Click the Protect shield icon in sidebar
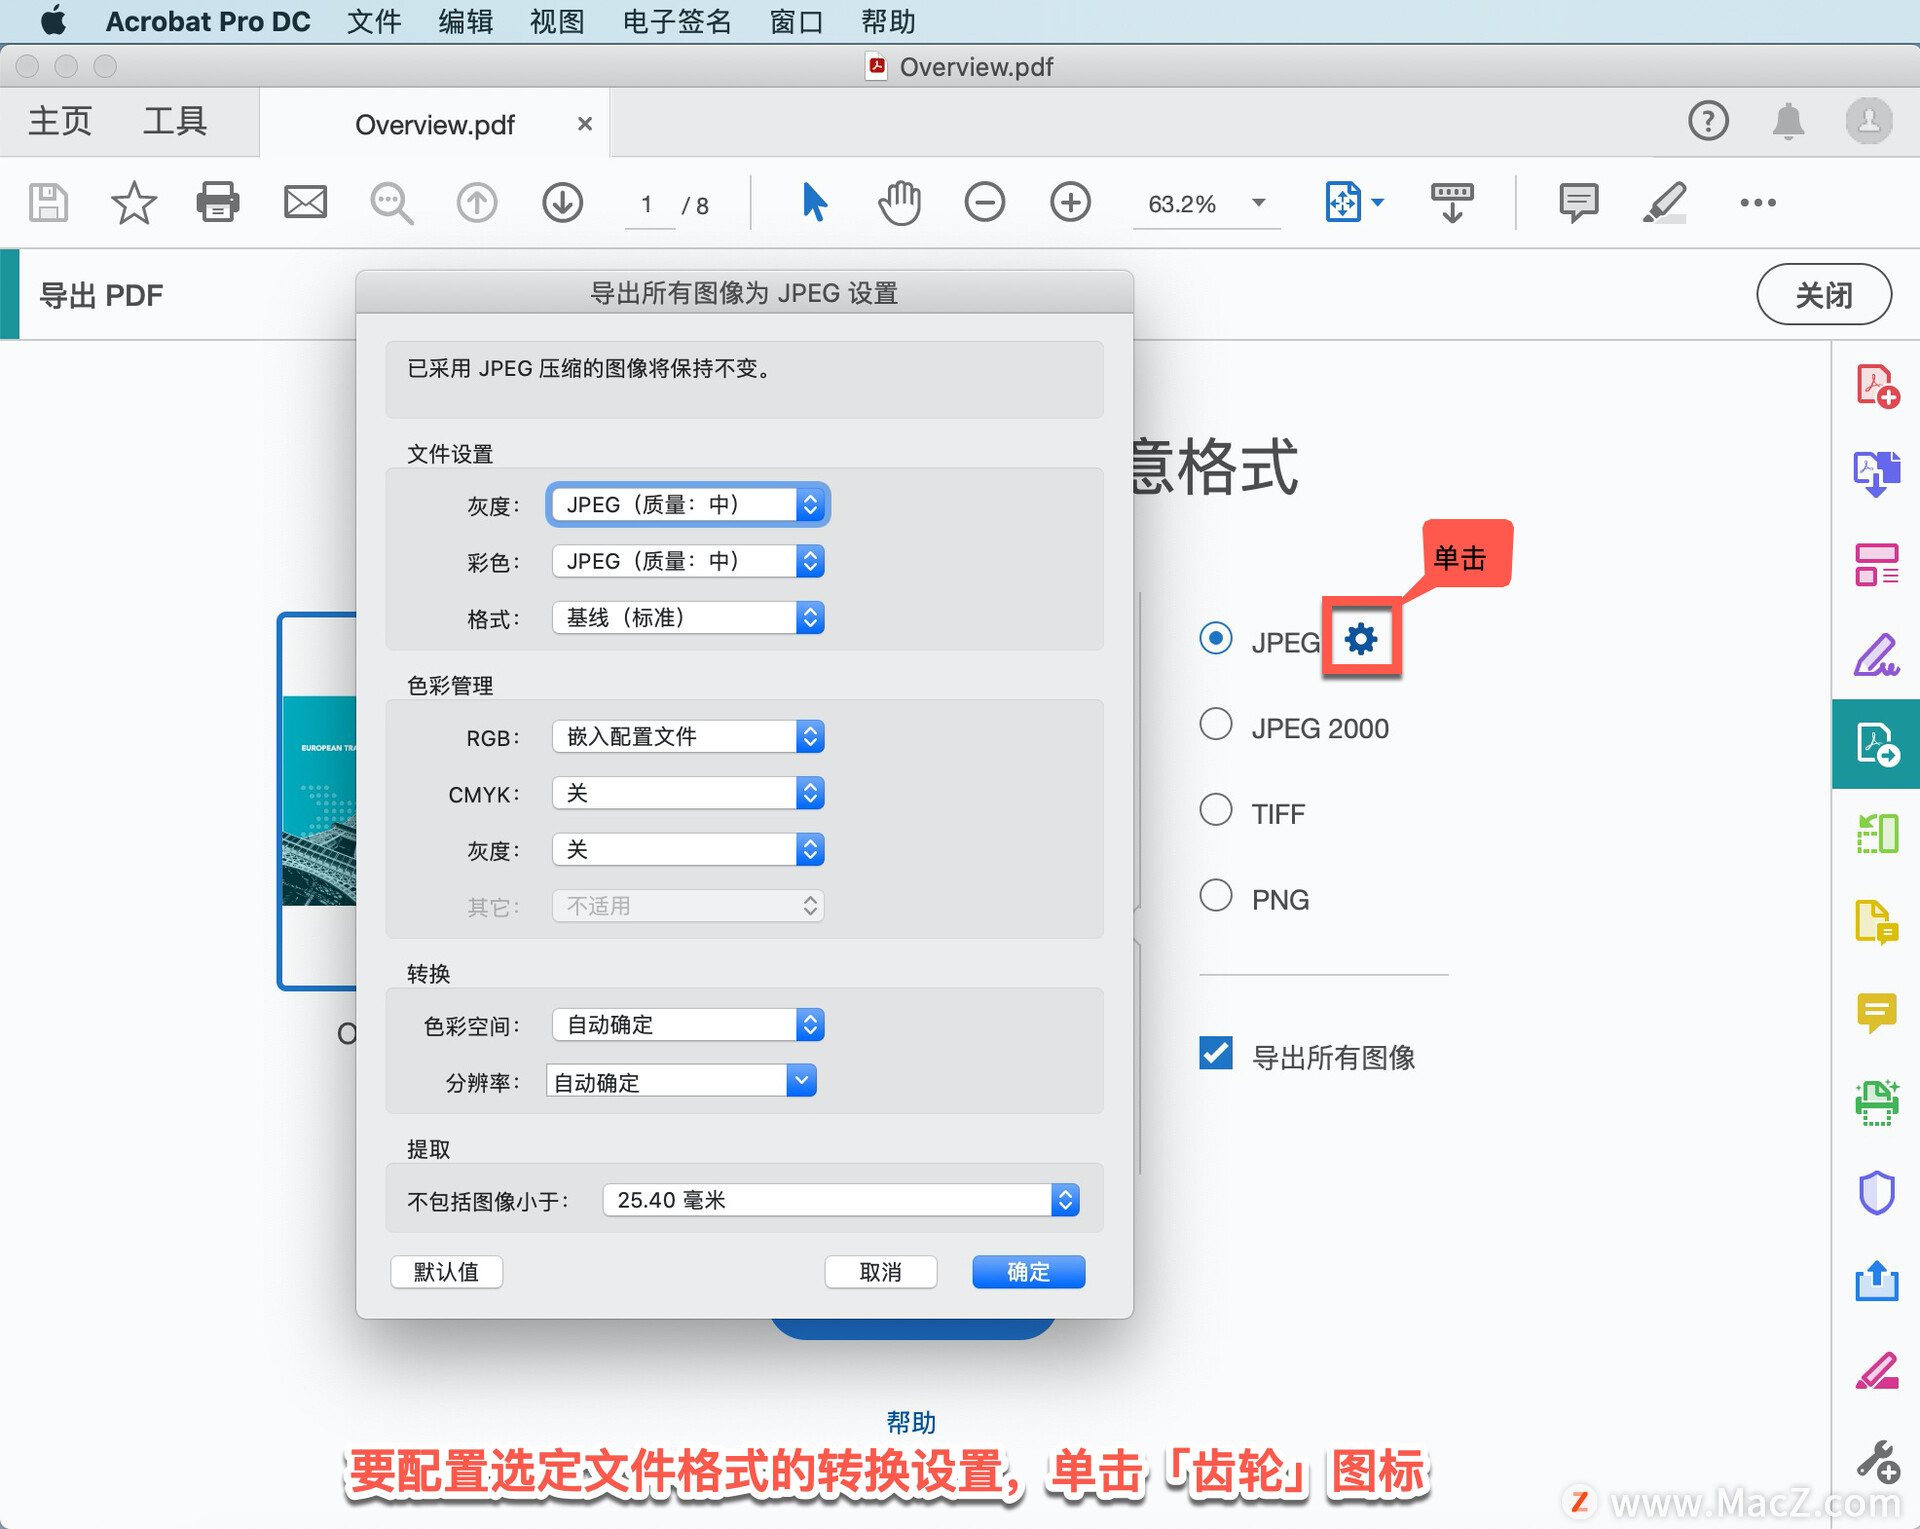Screen dimensions: 1920x1529 click(x=1876, y=1192)
